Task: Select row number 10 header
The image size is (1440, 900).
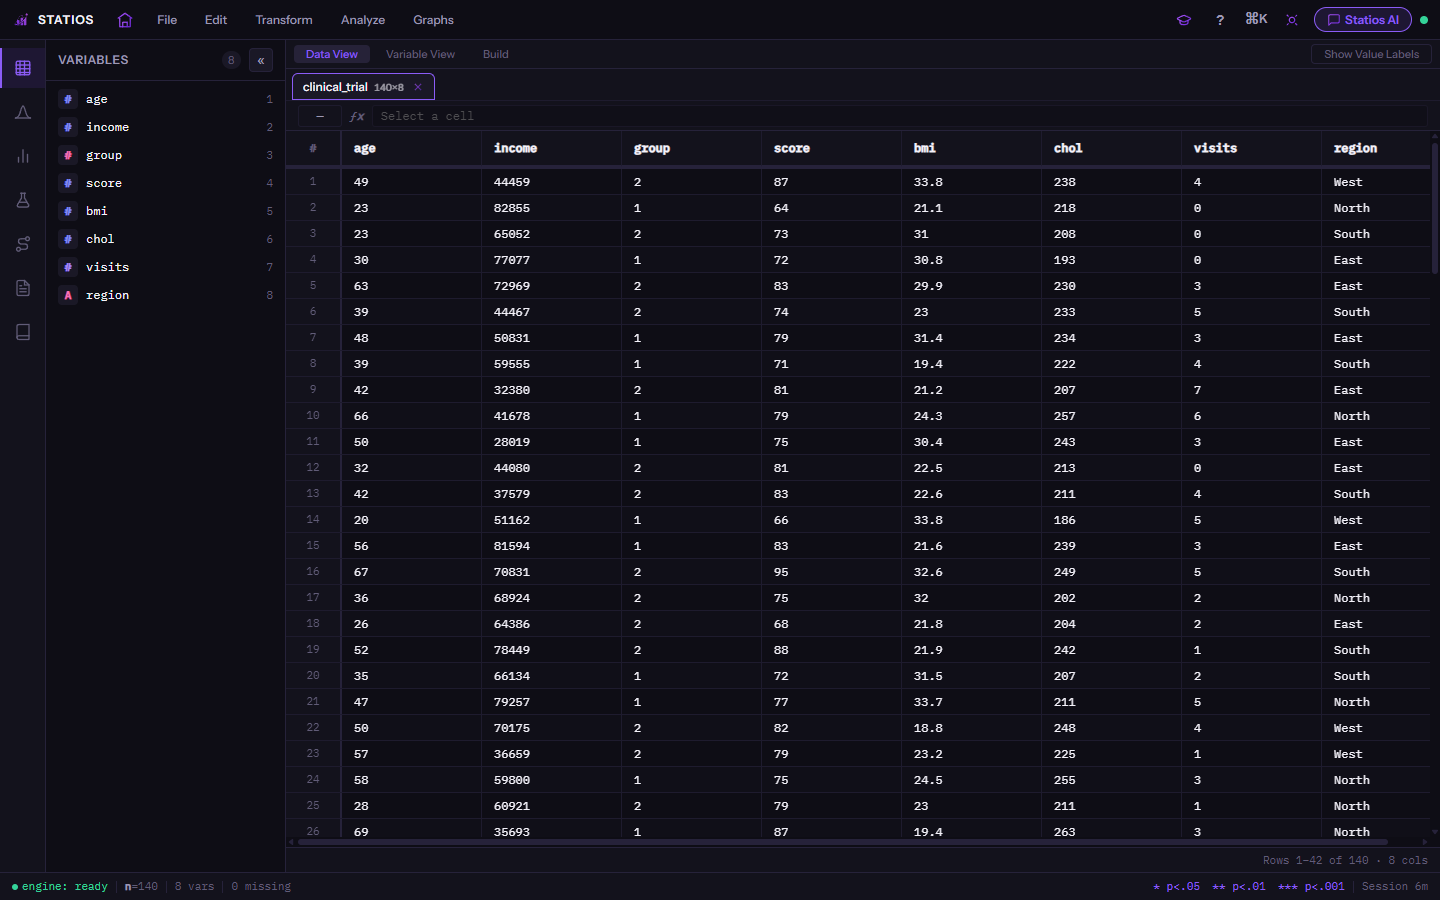Action: pos(313,416)
